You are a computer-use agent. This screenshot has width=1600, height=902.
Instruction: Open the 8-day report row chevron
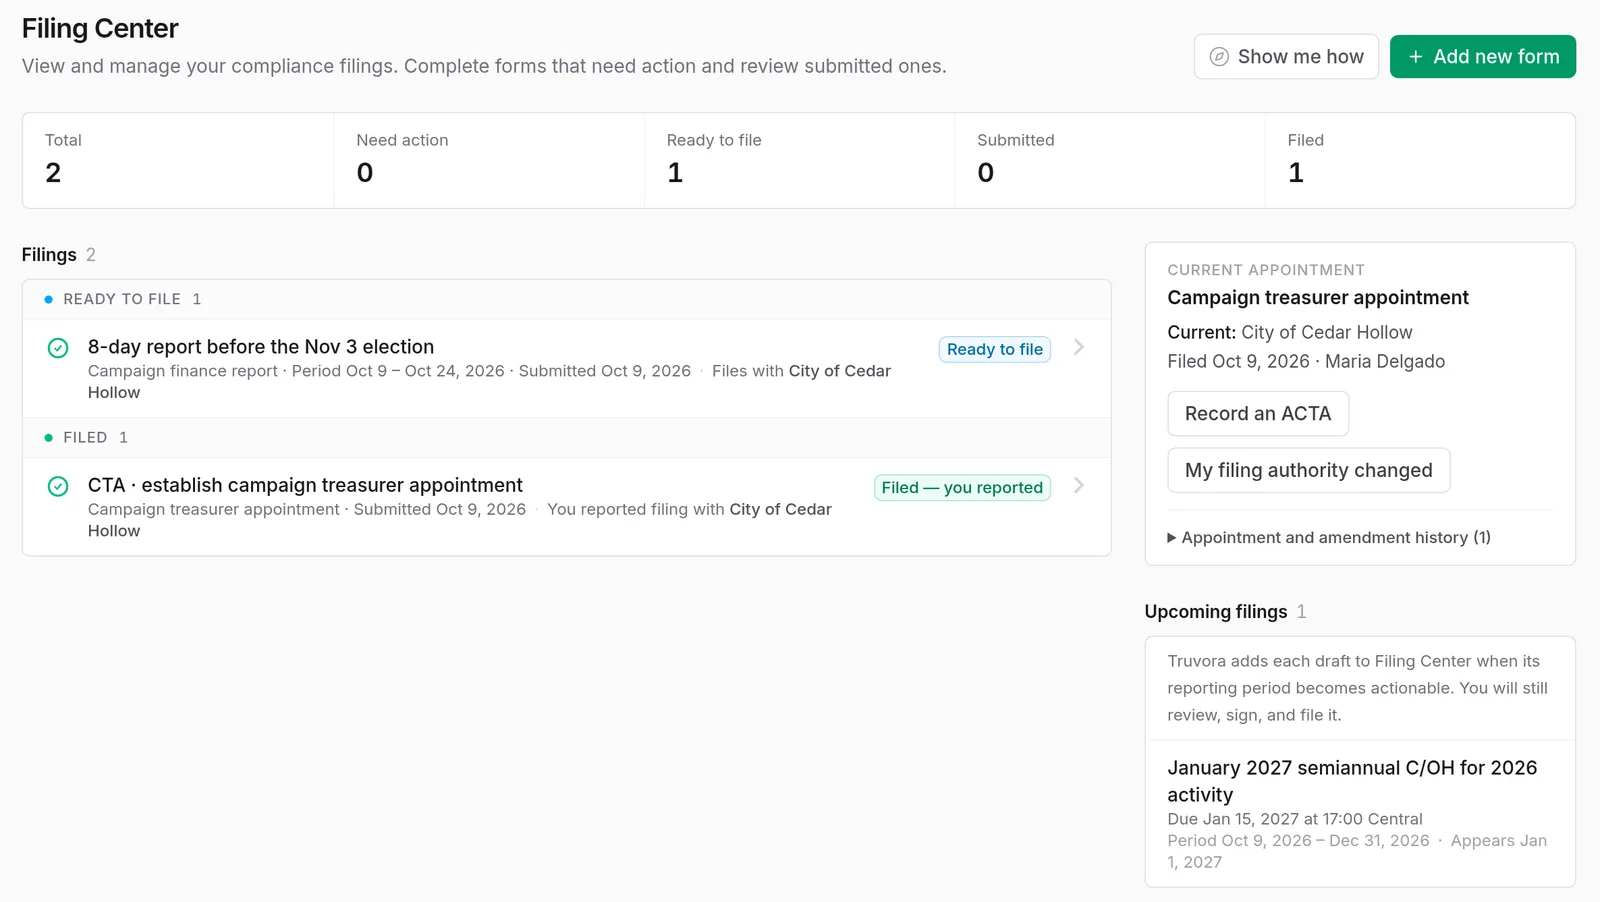pos(1079,347)
